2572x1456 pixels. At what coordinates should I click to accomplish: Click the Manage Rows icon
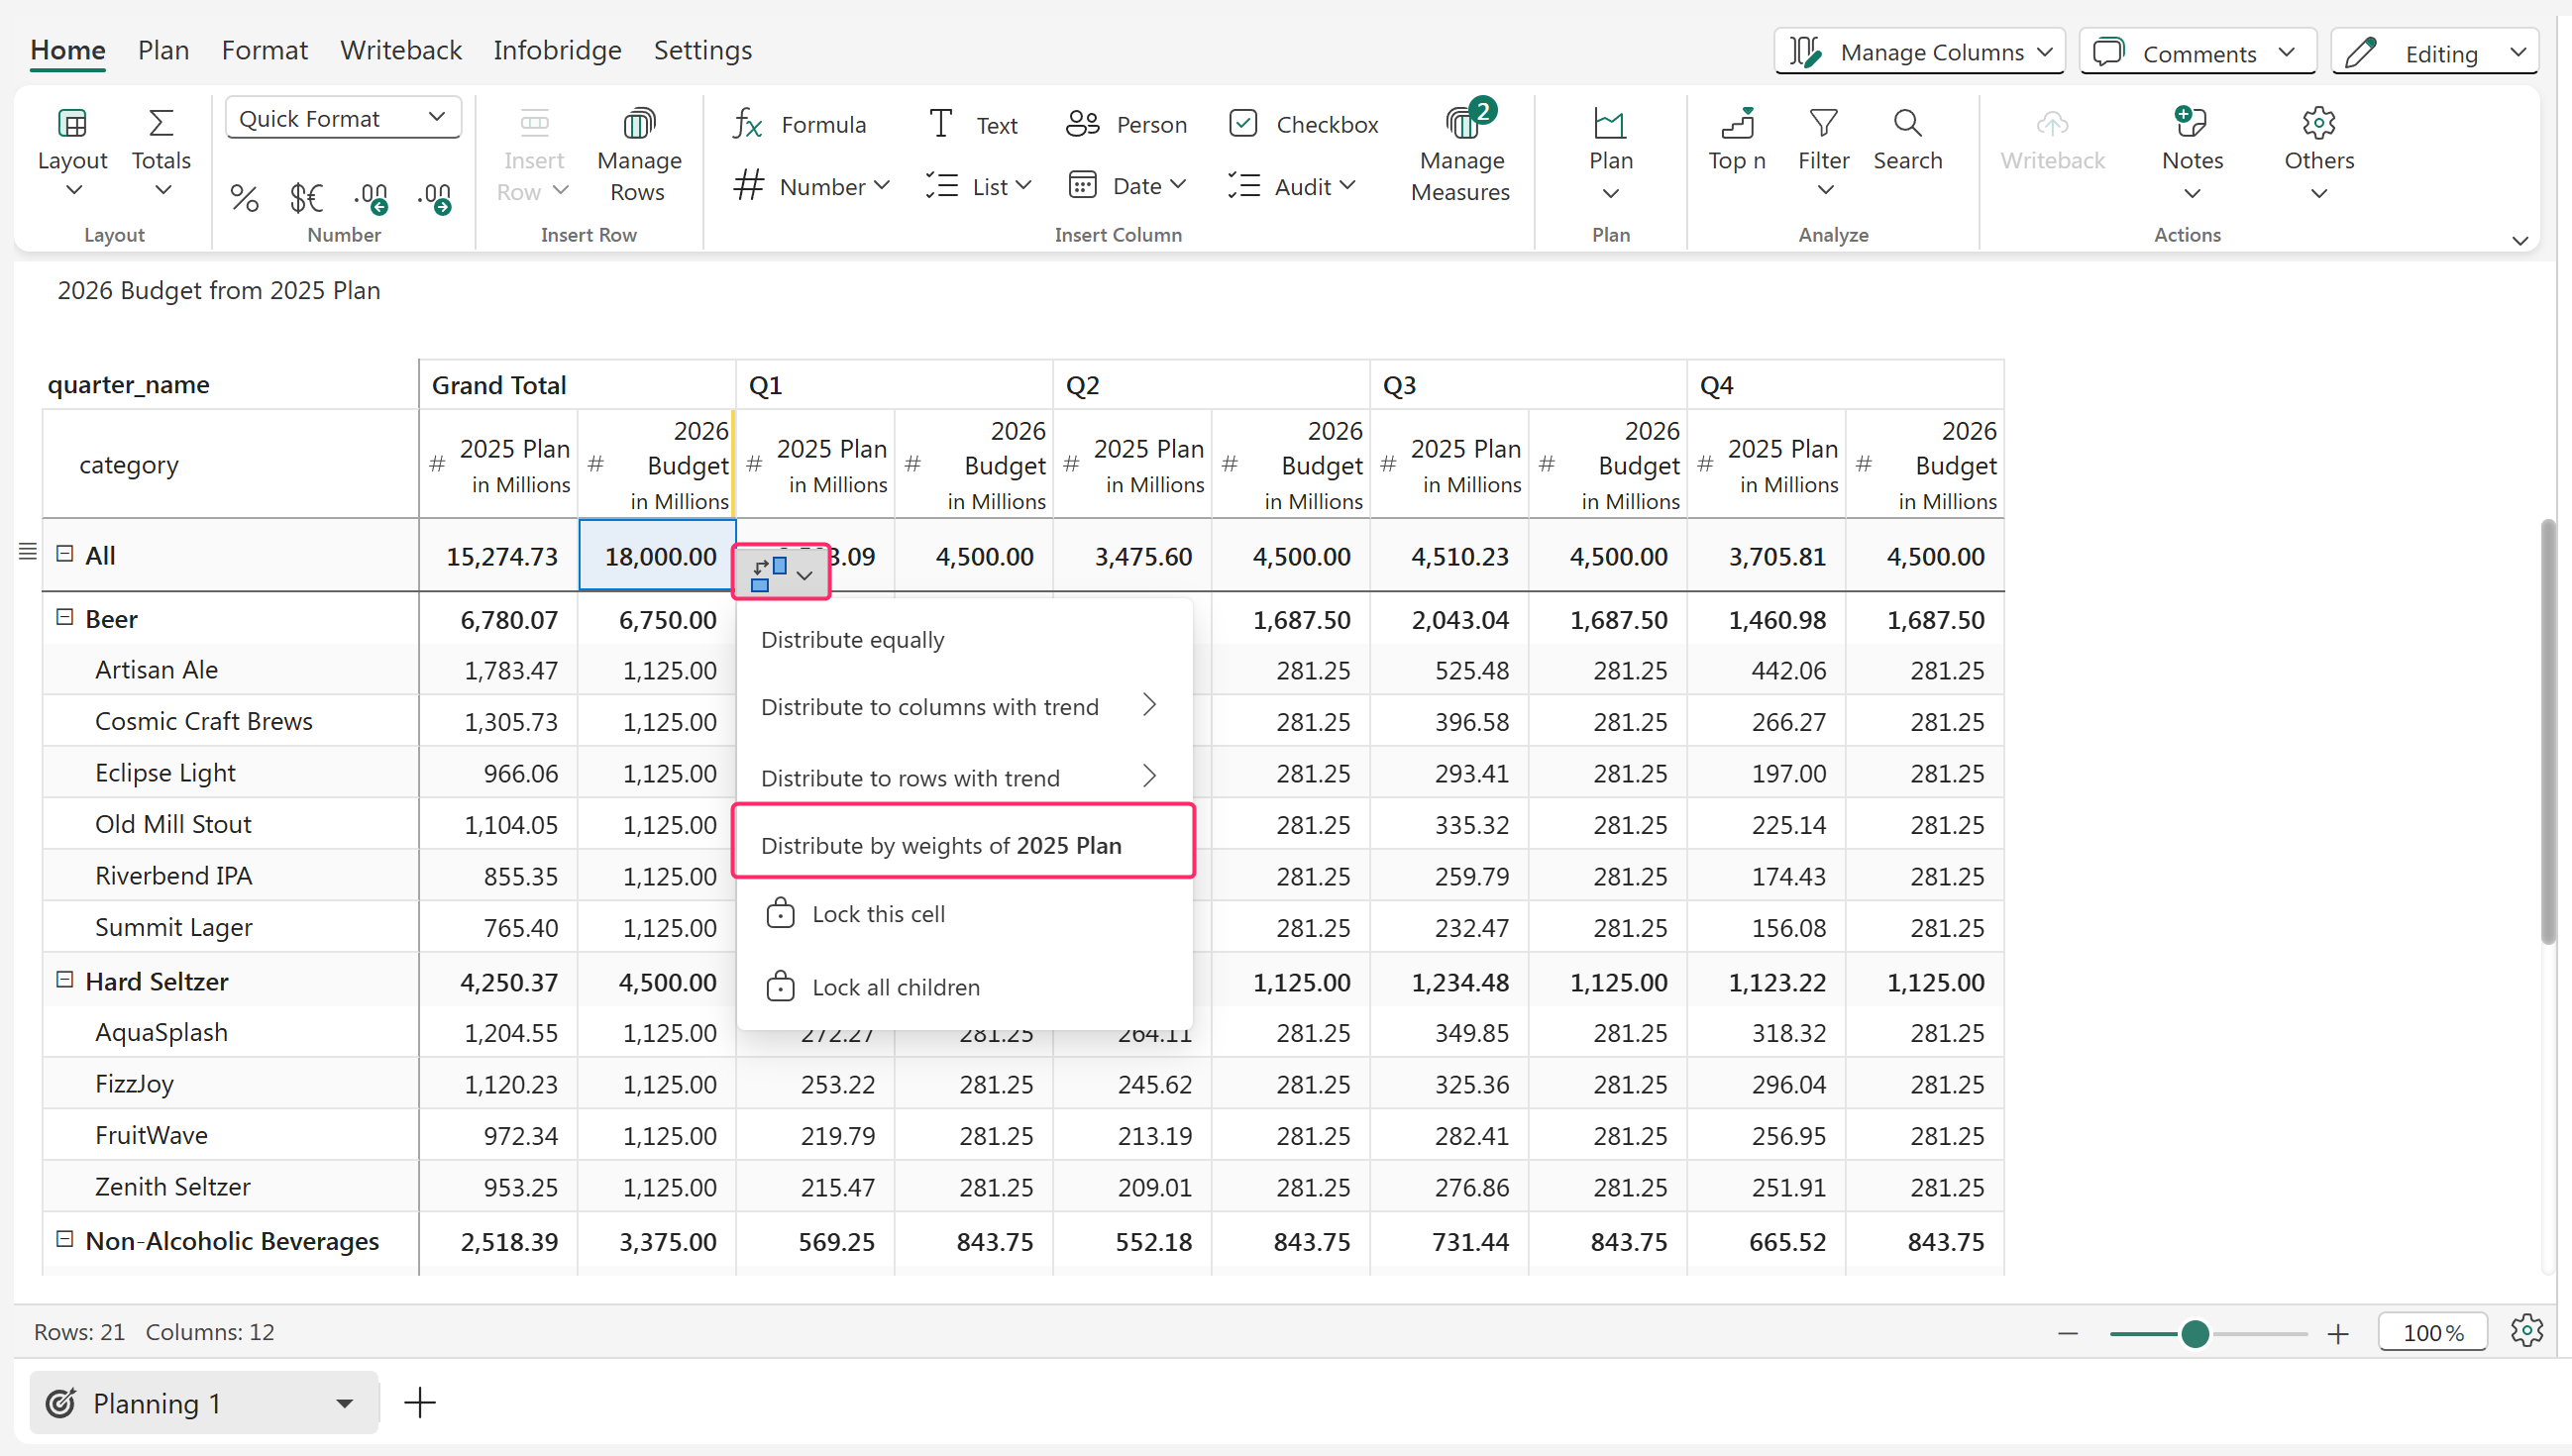point(638,124)
